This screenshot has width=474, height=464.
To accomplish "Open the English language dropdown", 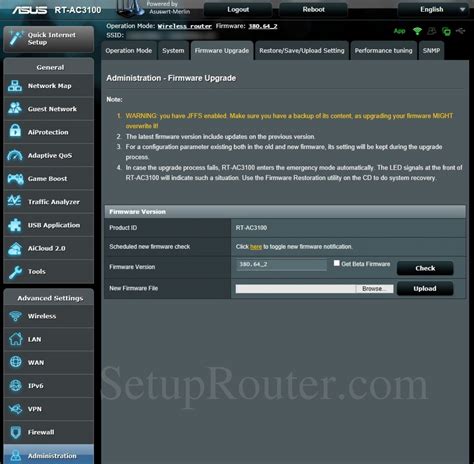I will point(433,9).
